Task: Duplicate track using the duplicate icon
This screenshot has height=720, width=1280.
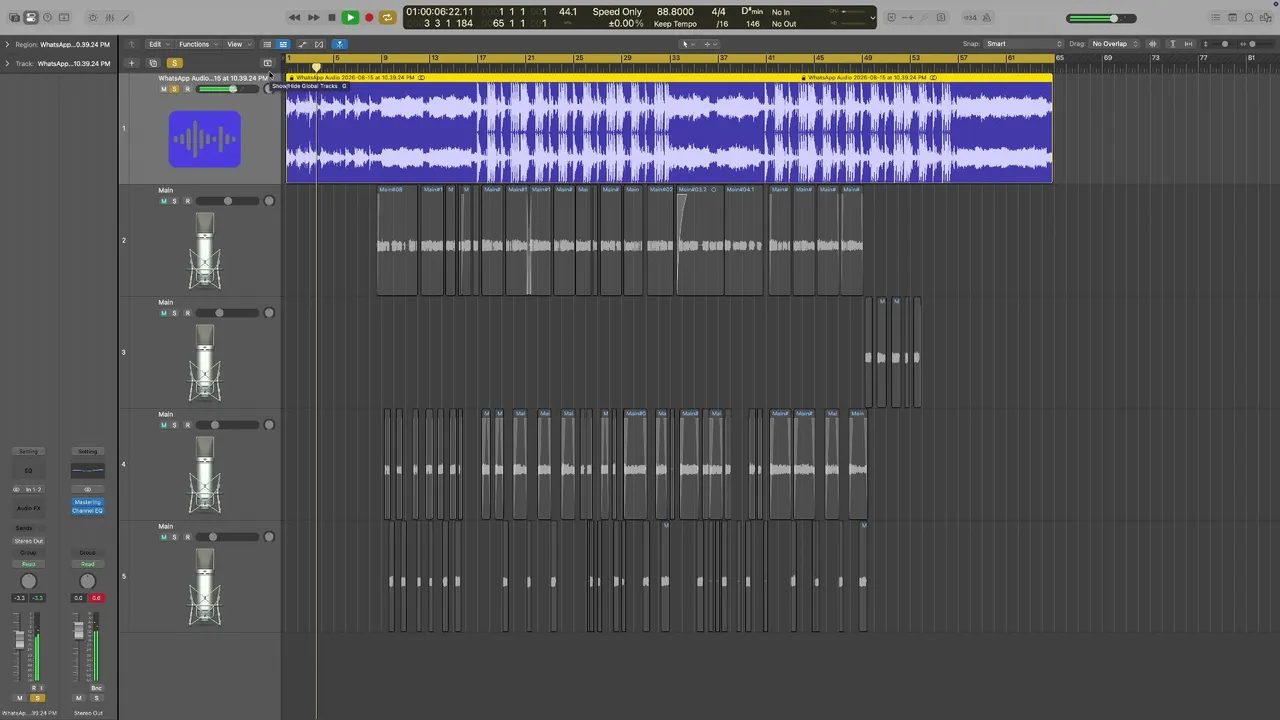Action: tap(153, 63)
